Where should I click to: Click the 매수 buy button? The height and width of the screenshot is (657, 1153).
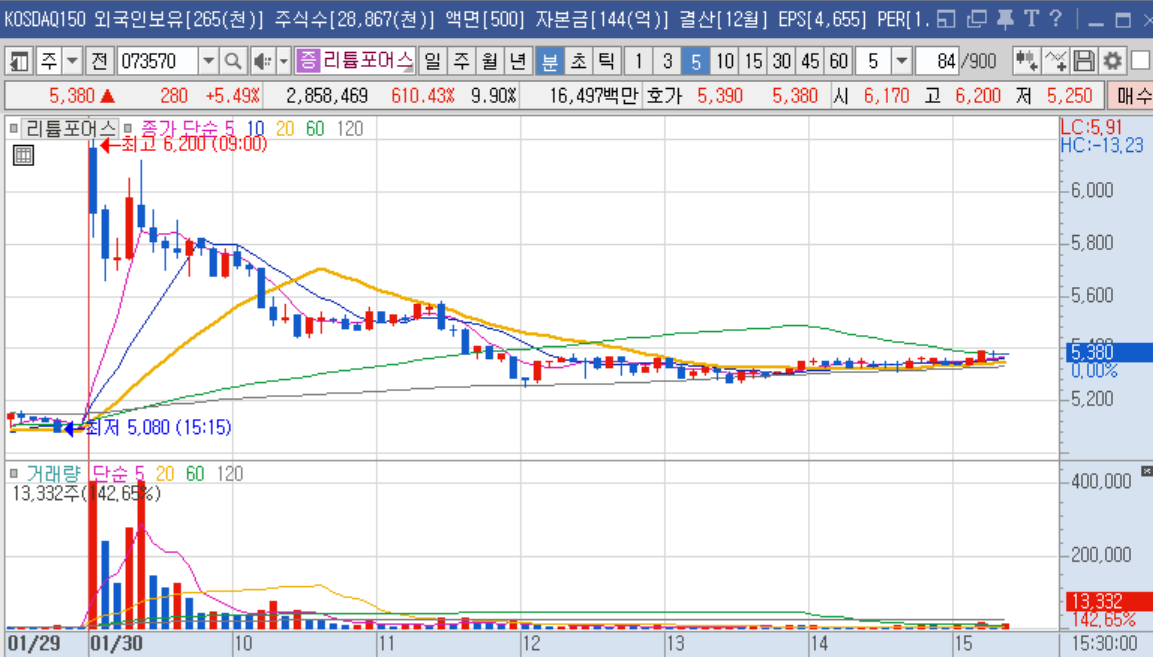(x=1131, y=96)
